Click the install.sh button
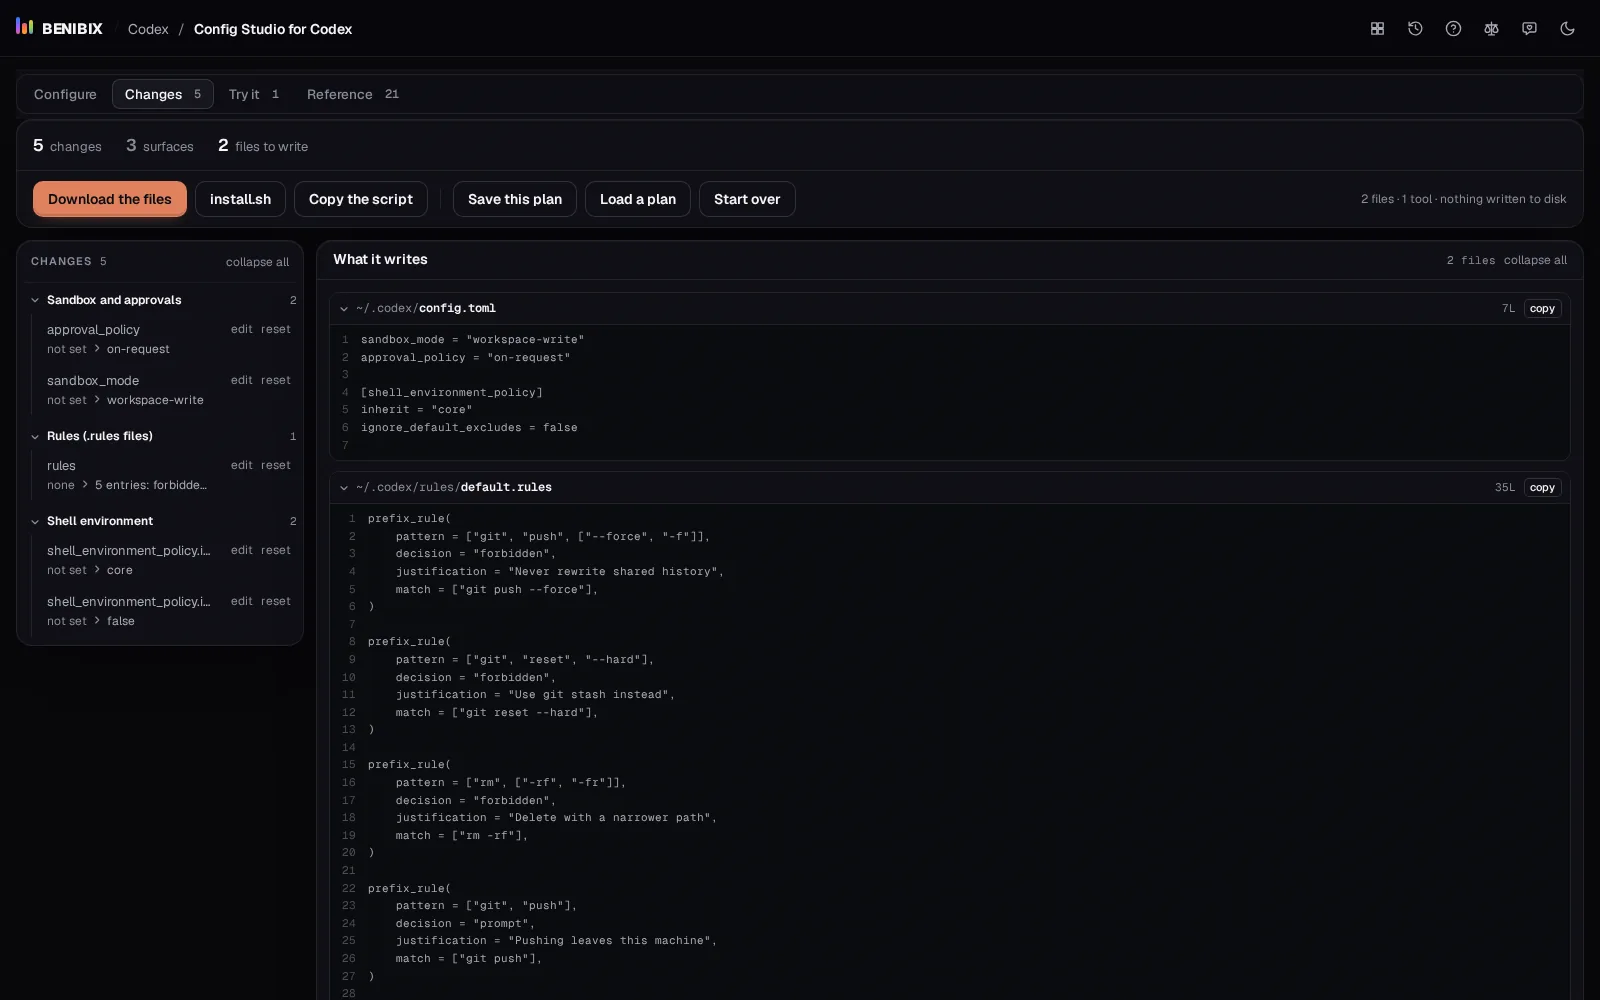 240,199
